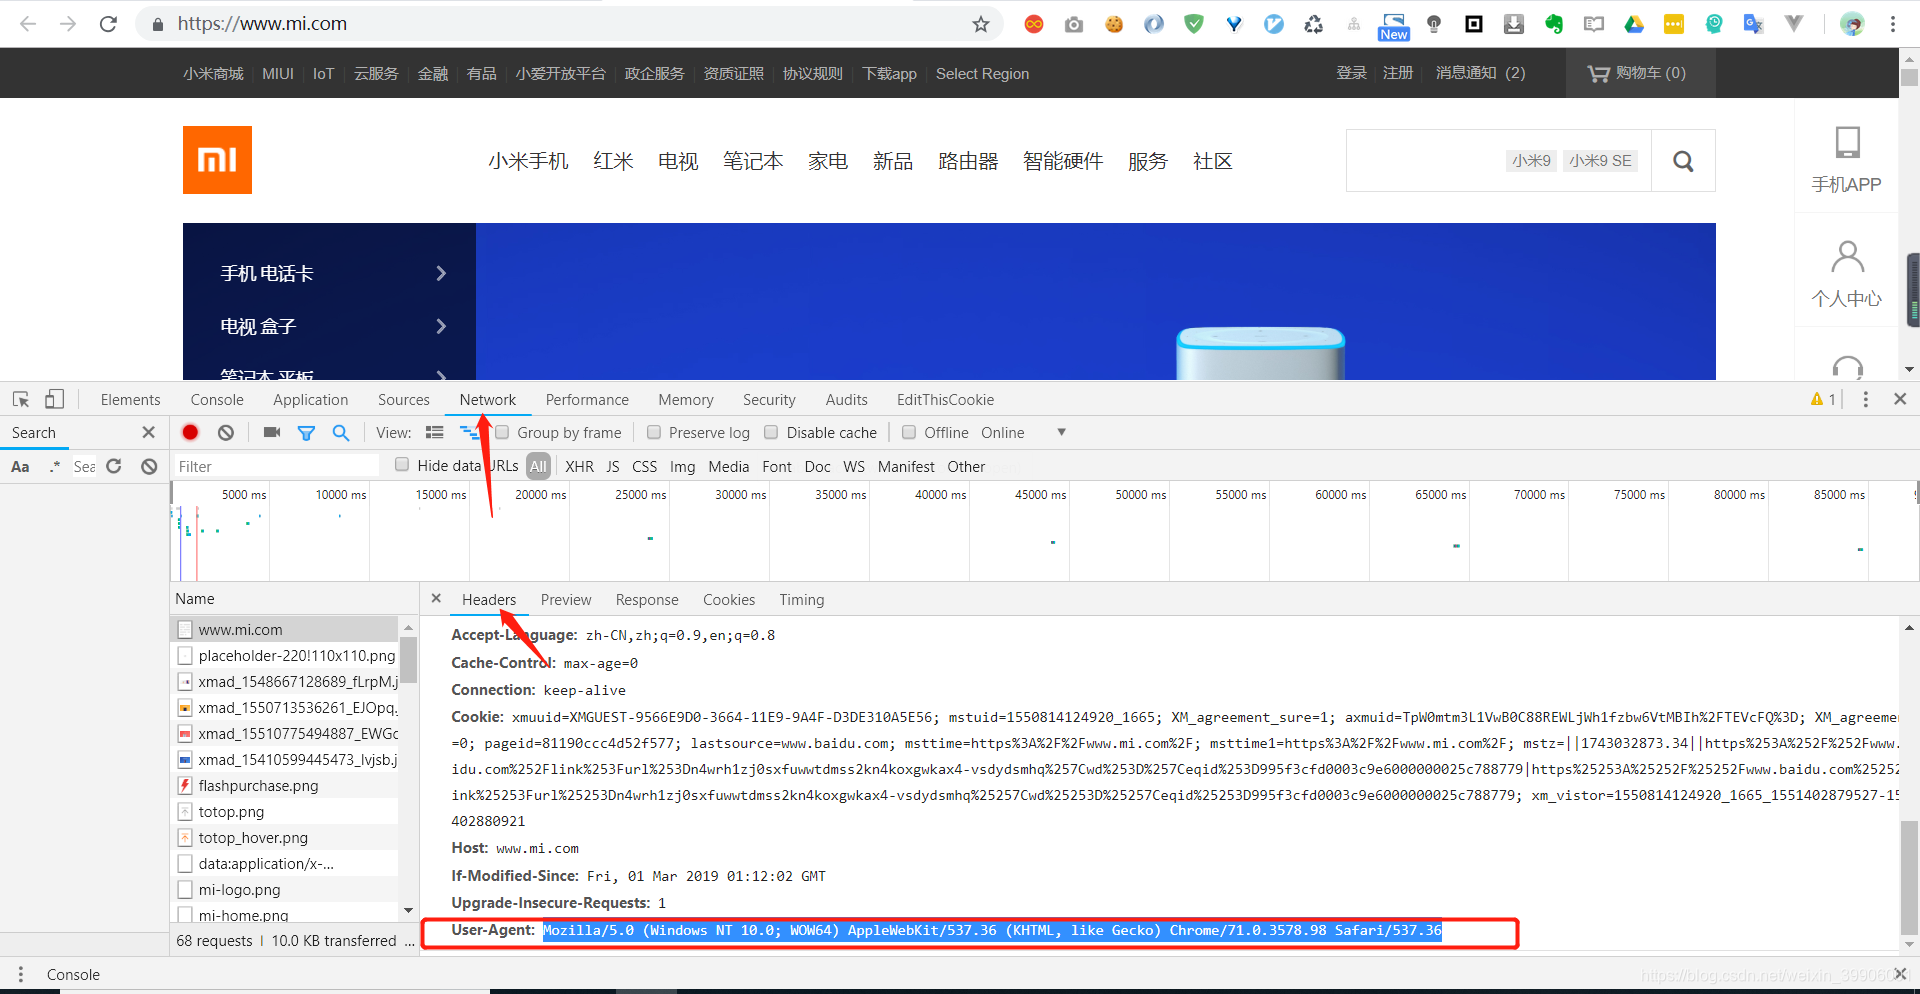
Task: Switch to large request rows view
Action: 434,432
